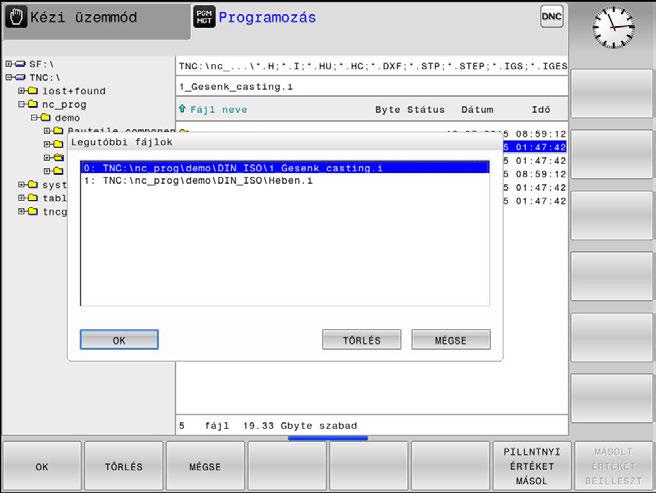This screenshot has height=493, width=656.
Task: Expand the lost+found folder node
Action: click(x=21, y=91)
